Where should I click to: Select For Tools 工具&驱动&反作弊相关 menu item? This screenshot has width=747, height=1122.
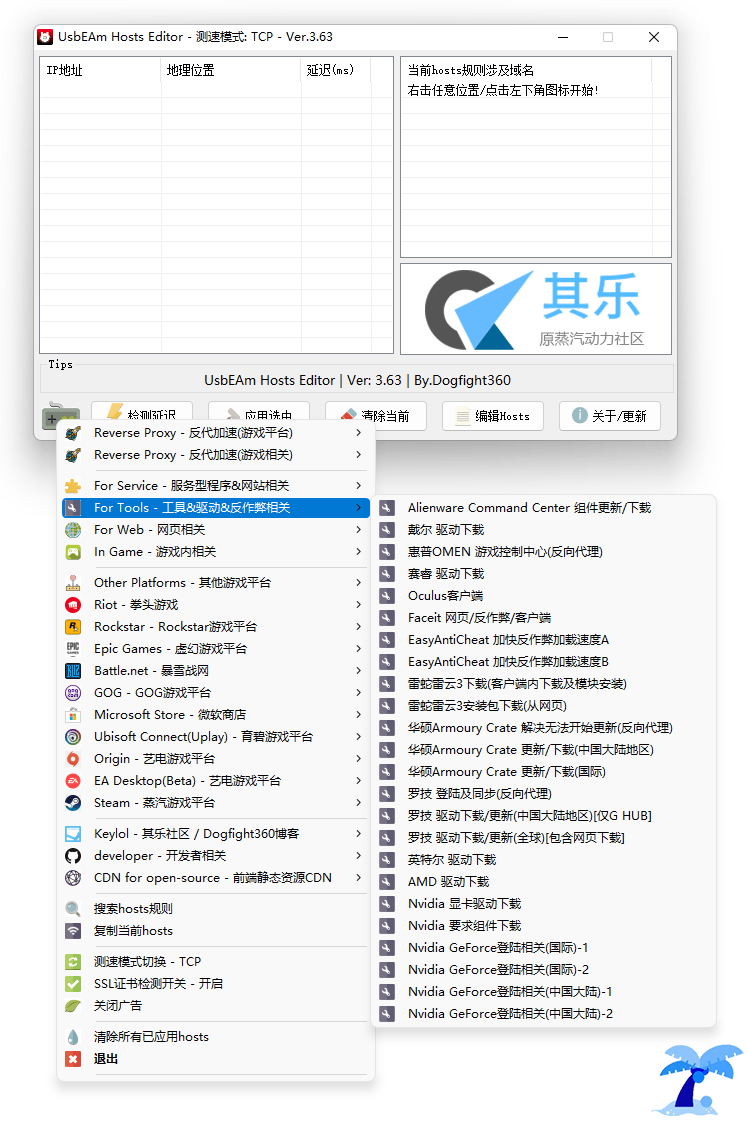(216, 508)
